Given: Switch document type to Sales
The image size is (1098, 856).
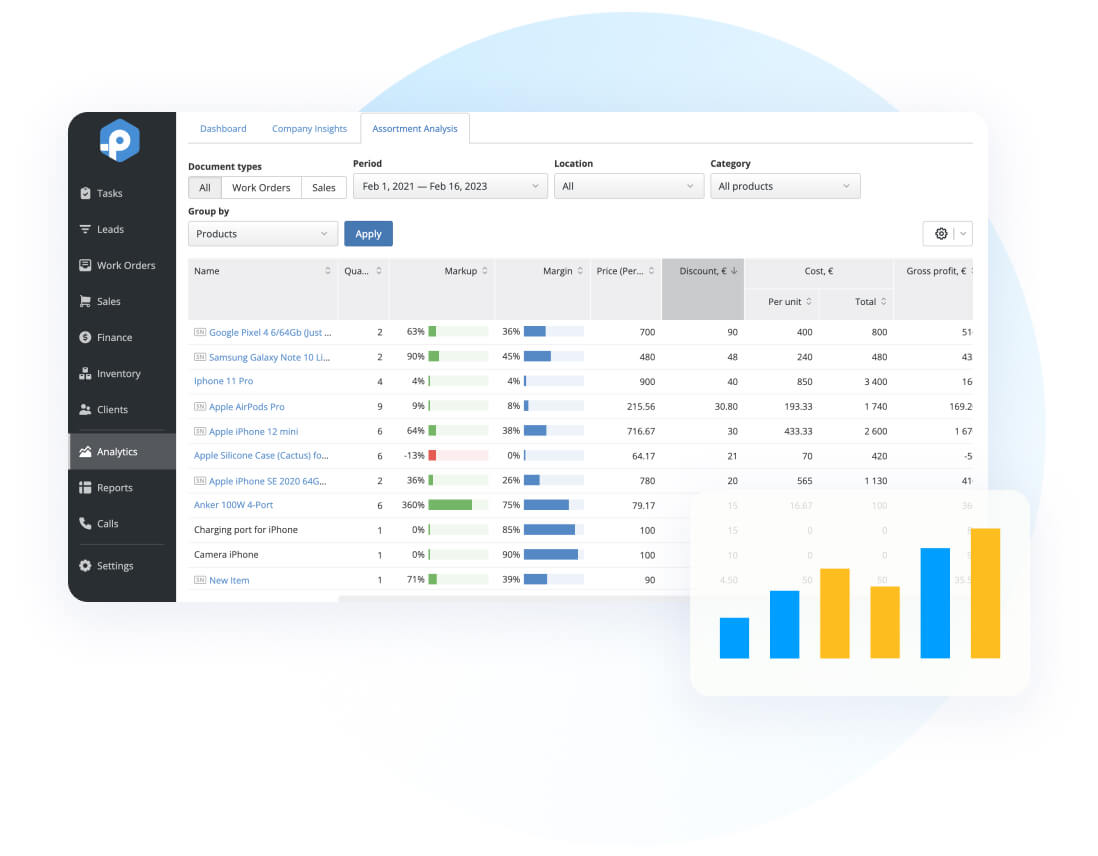Looking at the screenshot, I should tap(323, 187).
